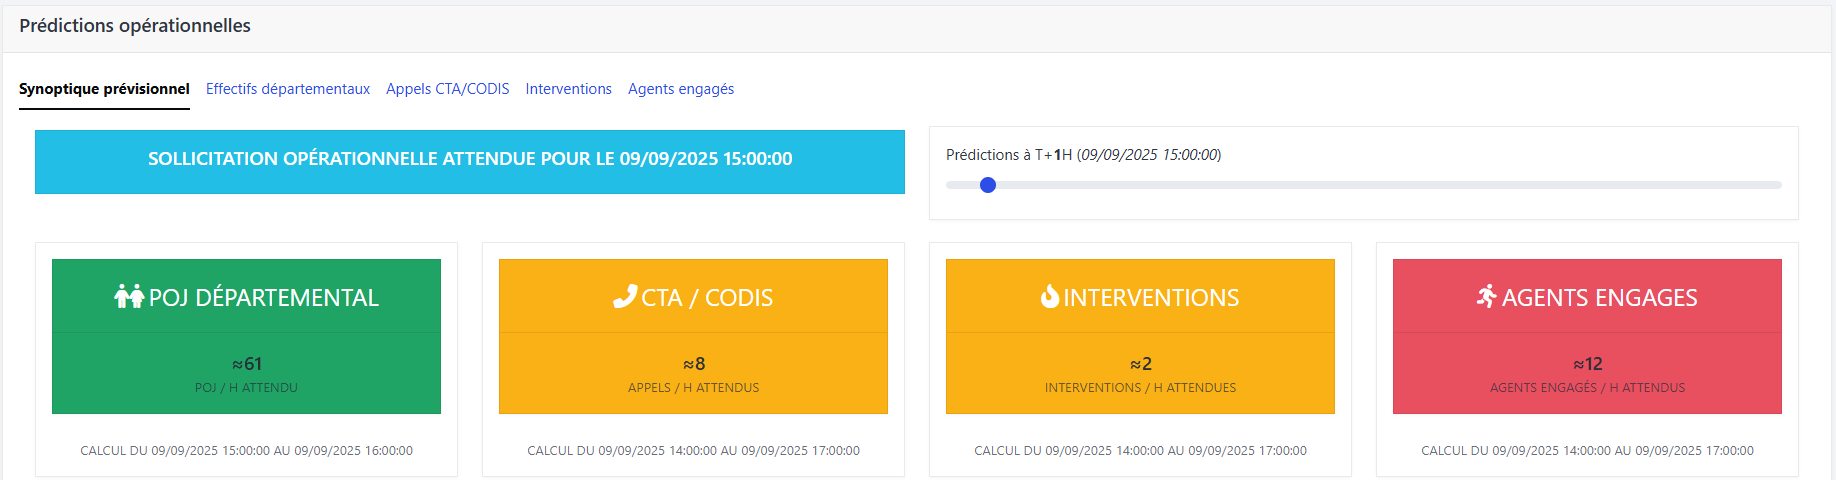Click the family icon on POJ Départemental card
This screenshot has width=1836, height=480.
click(129, 297)
